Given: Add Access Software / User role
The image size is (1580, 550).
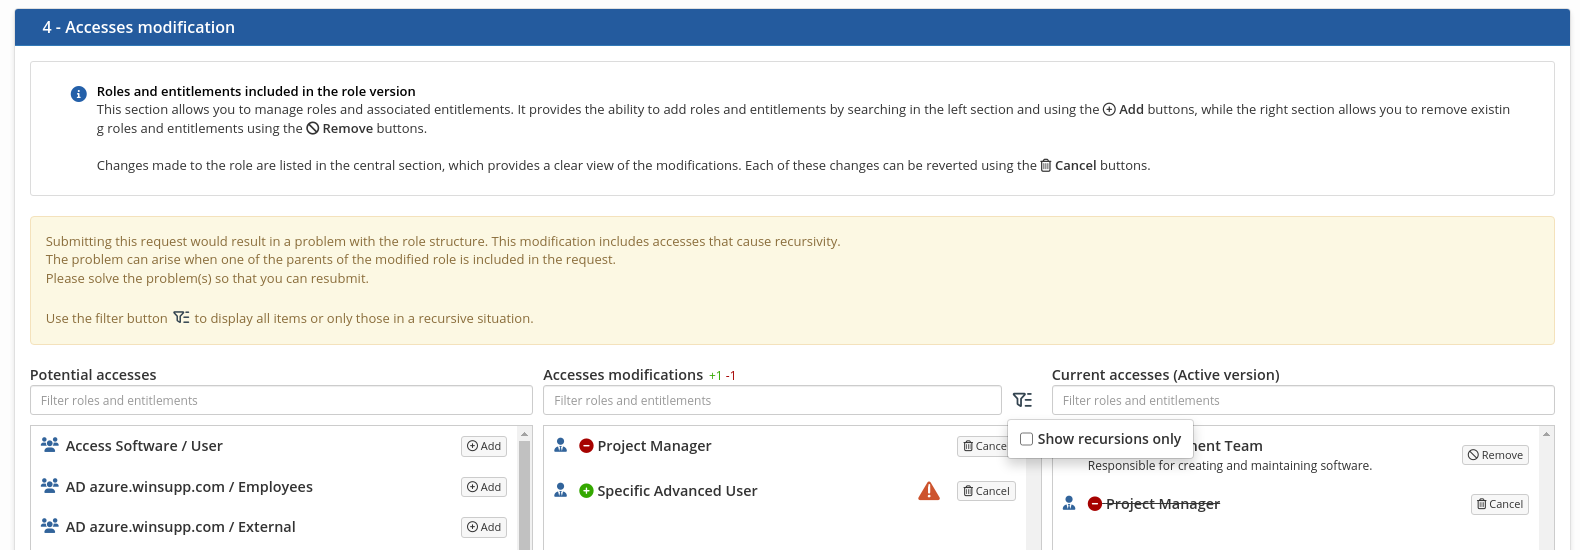Looking at the screenshot, I should 484,446.
